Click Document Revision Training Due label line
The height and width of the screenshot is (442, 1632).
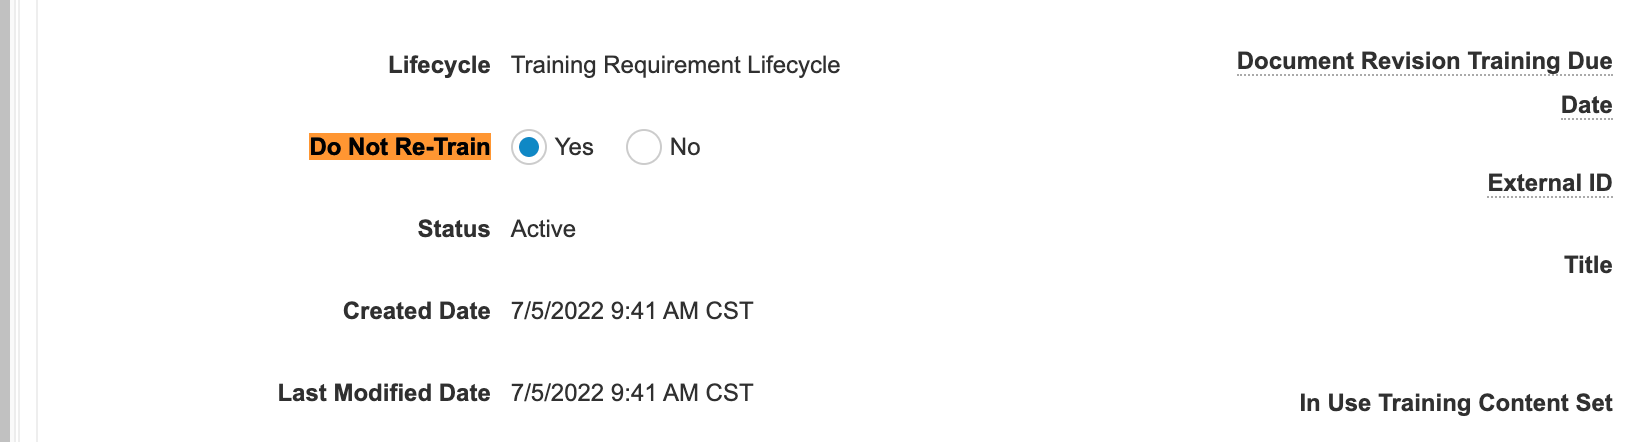point(1424,61)
